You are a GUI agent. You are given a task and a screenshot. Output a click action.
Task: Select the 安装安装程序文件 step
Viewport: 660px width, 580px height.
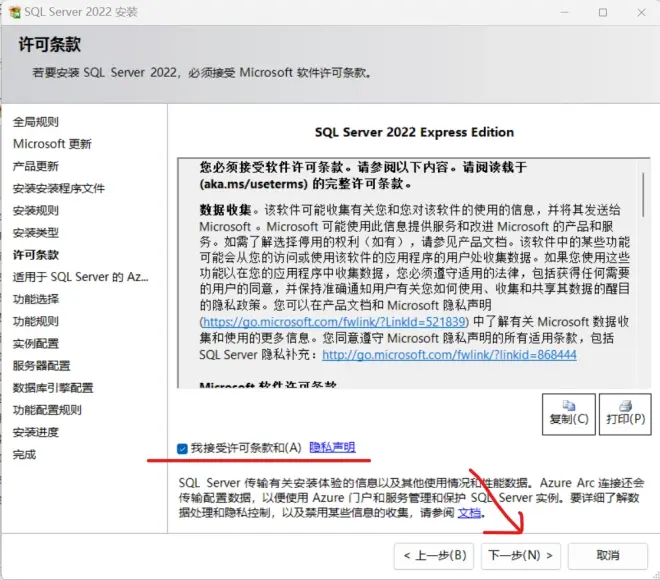pos(59,188)
